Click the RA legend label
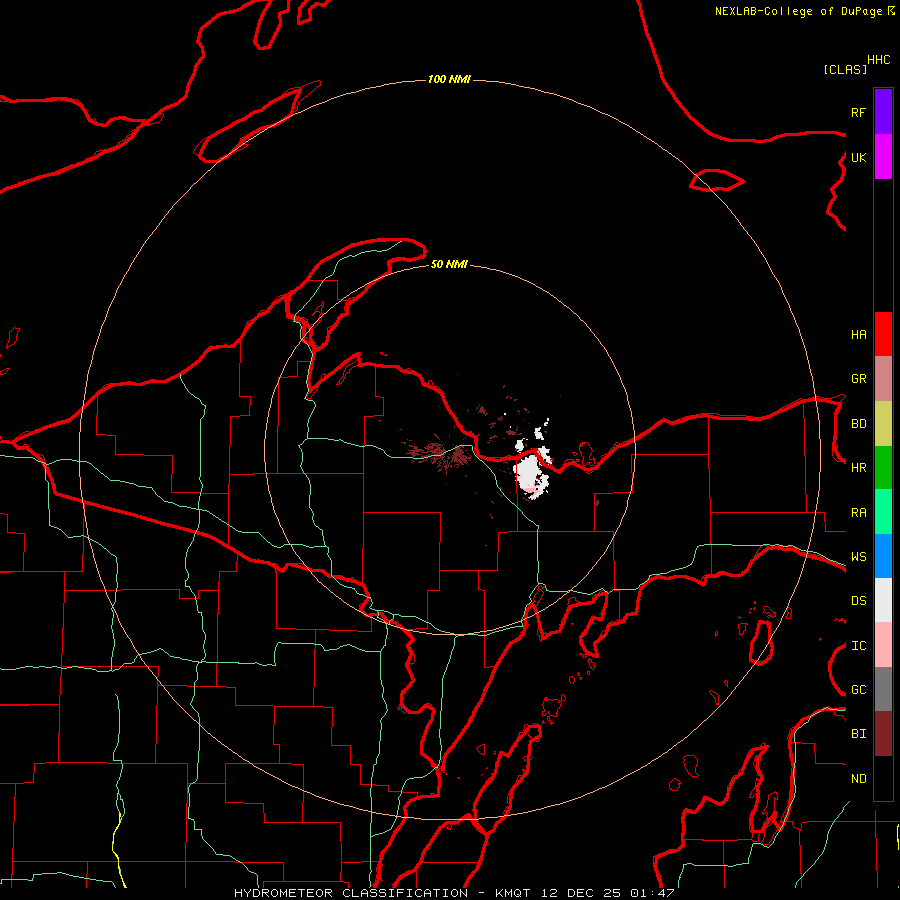 tap(858, 513)
